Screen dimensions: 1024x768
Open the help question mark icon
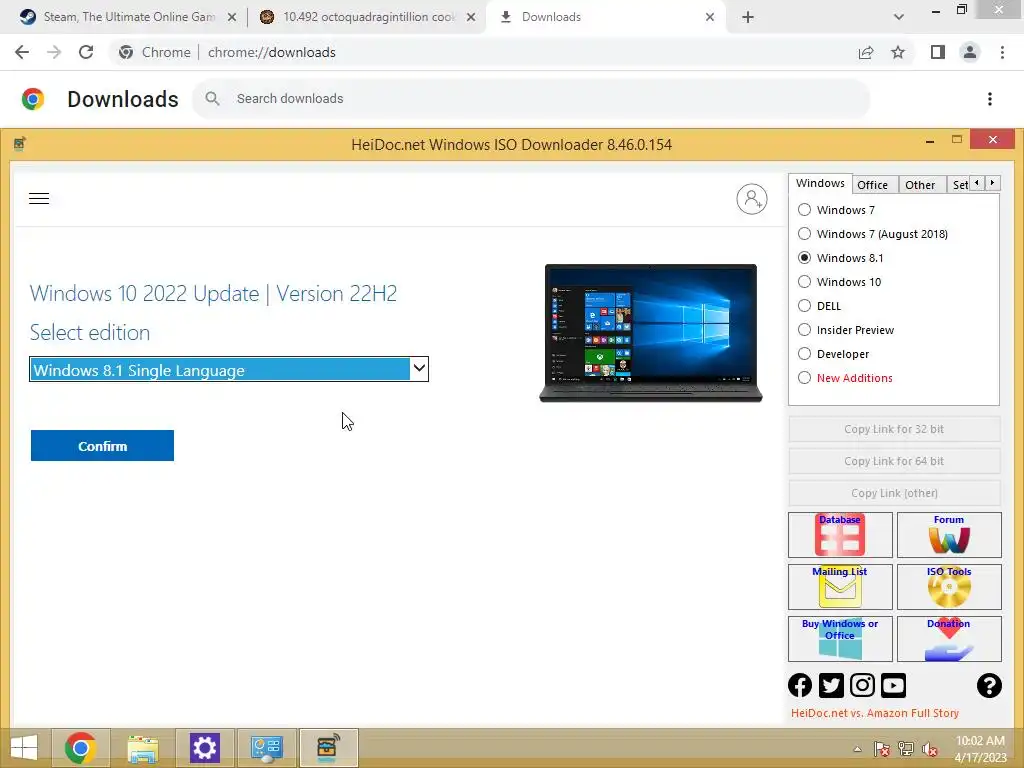(x=989, y=685)
